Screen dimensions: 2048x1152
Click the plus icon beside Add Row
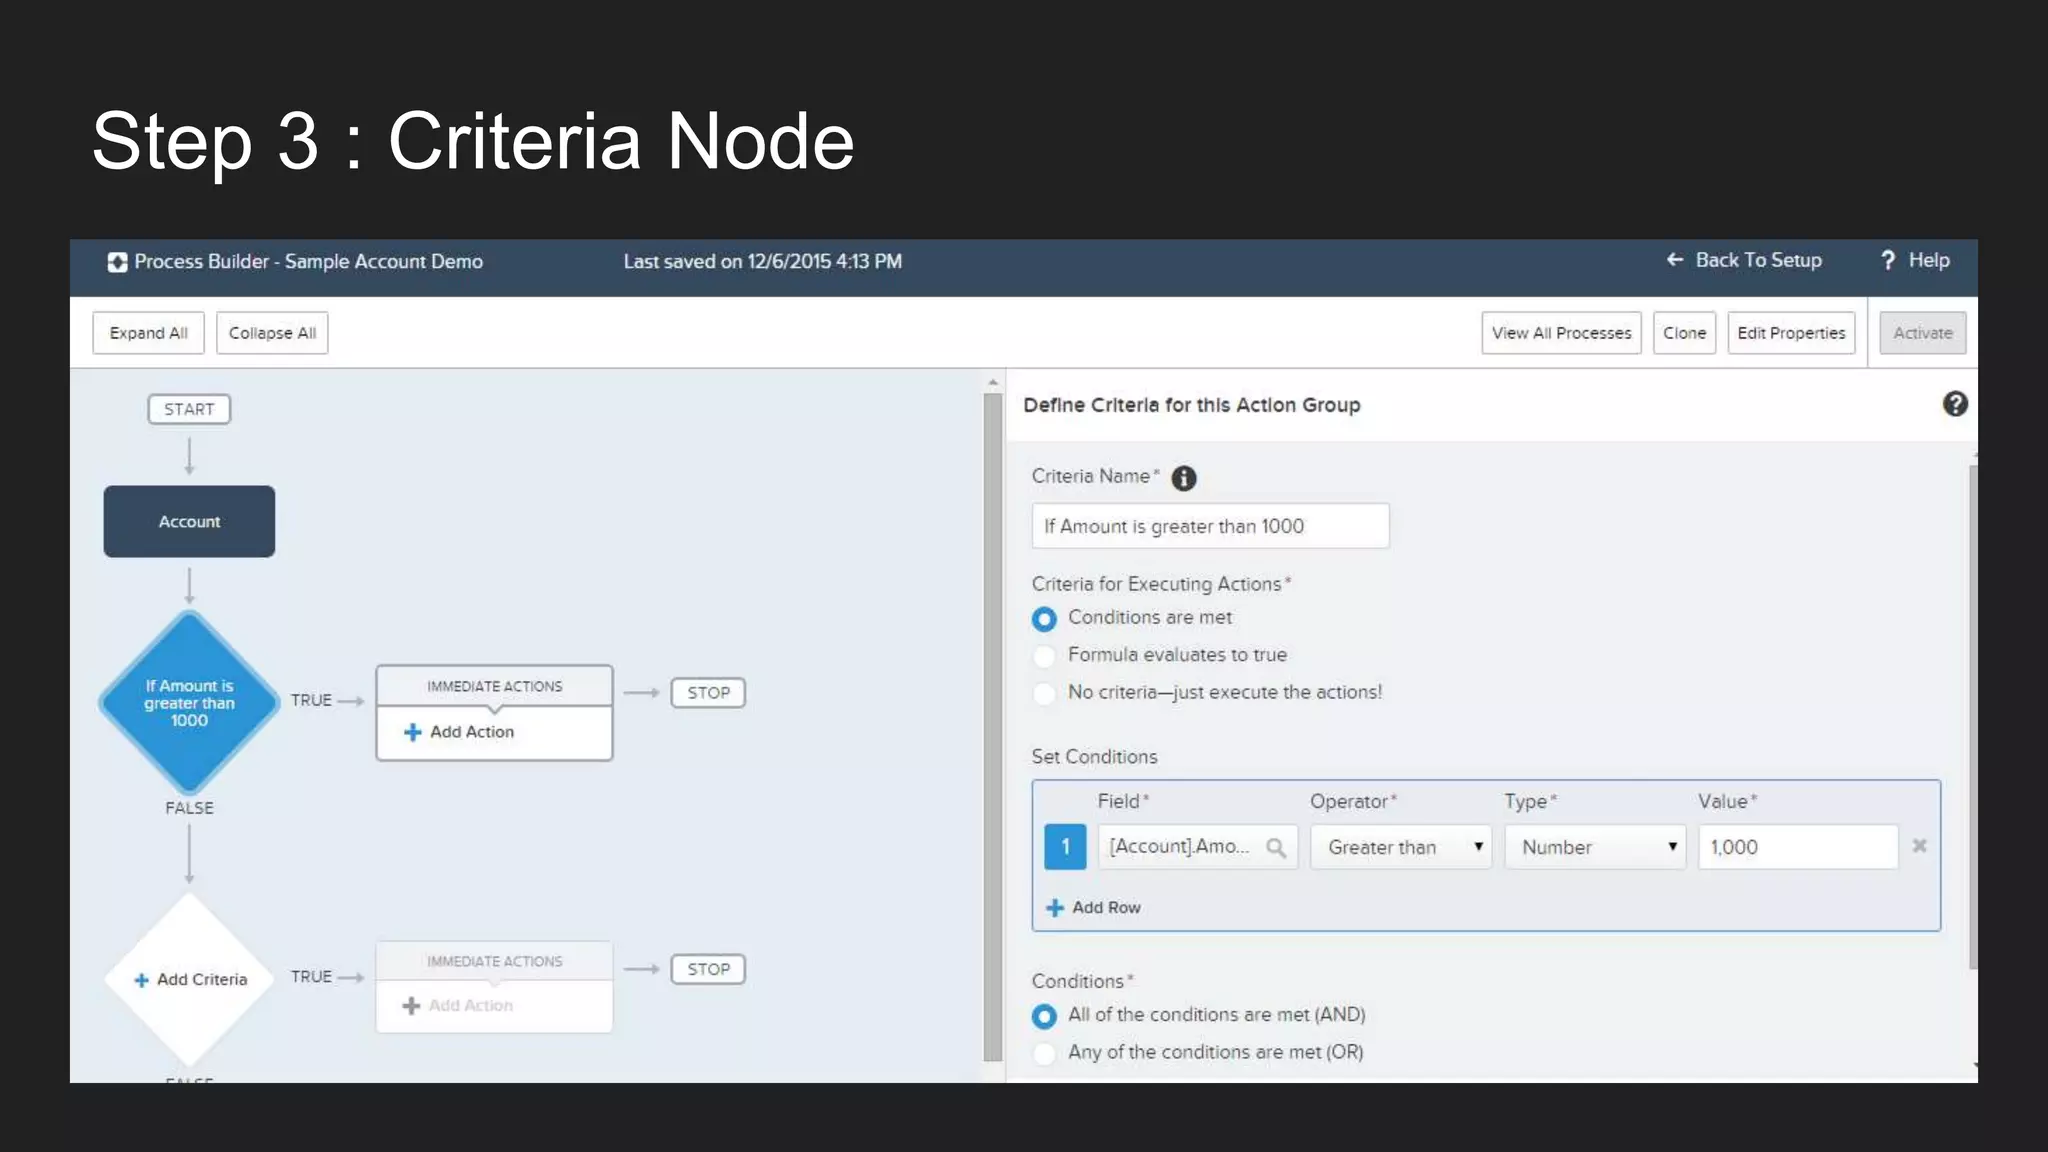point(1055,908)
